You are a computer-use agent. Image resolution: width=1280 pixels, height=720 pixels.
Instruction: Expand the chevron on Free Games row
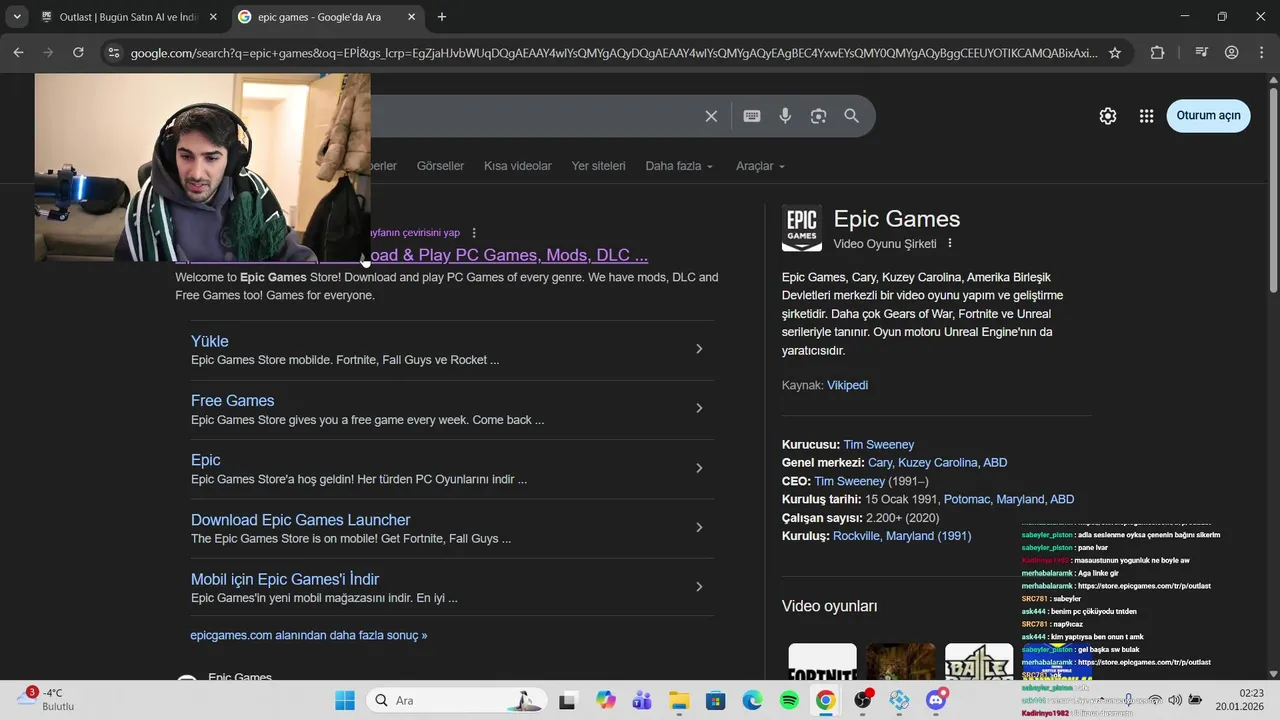tap(699, 408)
